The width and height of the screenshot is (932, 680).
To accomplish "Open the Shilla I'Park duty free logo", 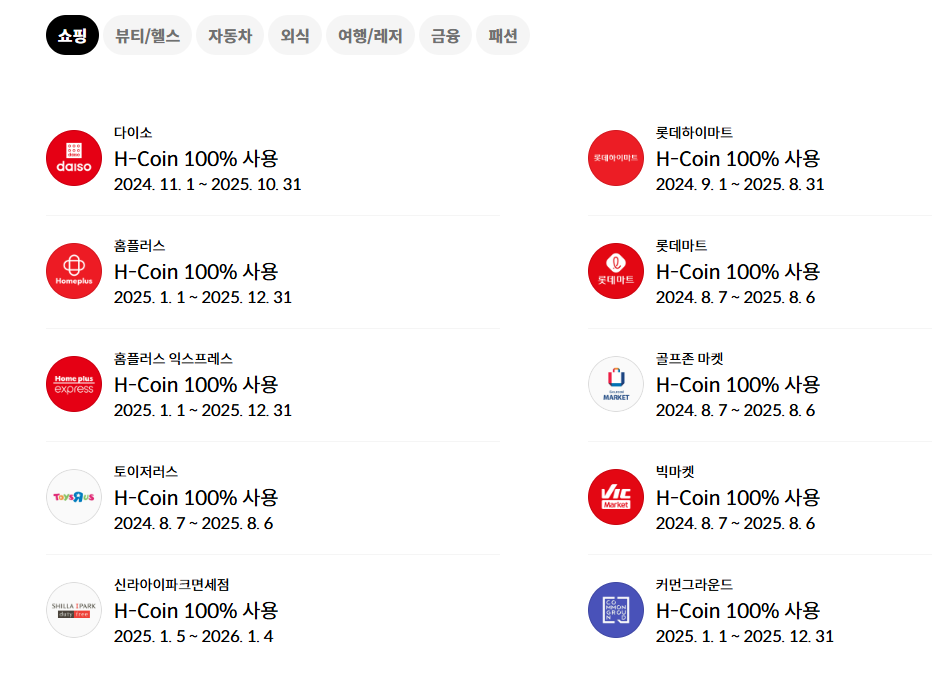I will click(x=74, y=610).
